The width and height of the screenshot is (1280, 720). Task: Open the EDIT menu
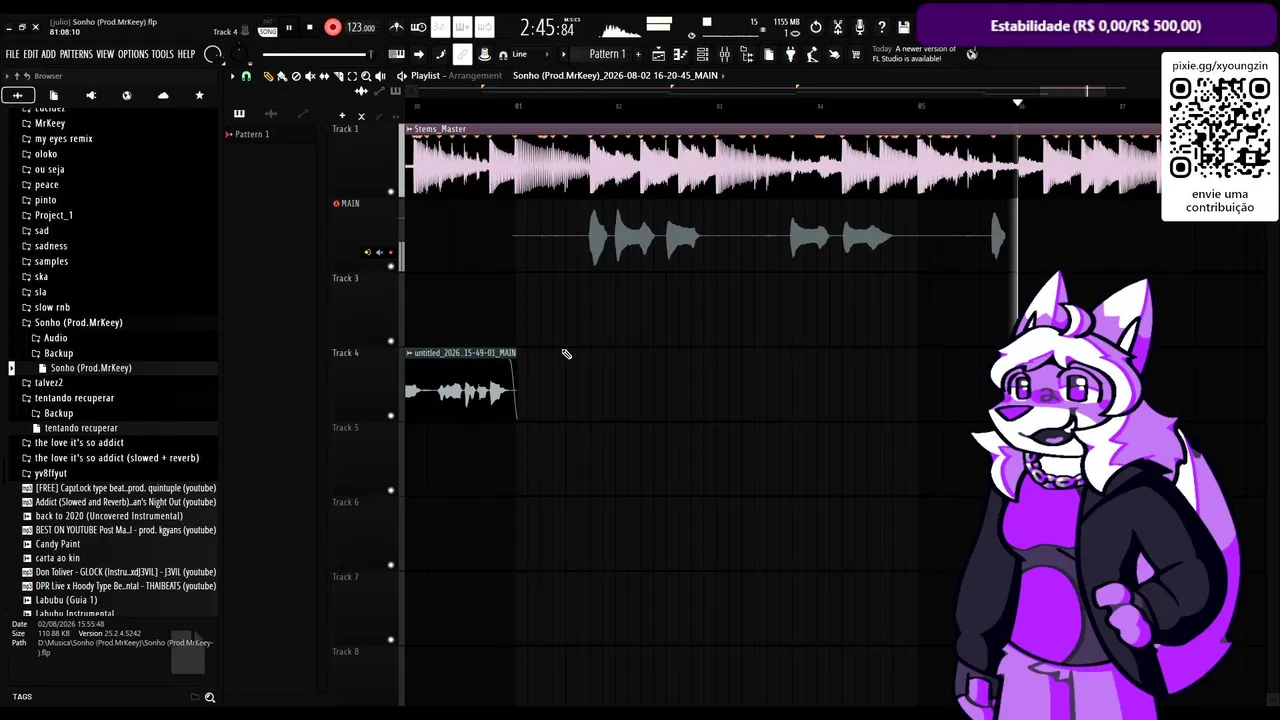tap(31, 54)
